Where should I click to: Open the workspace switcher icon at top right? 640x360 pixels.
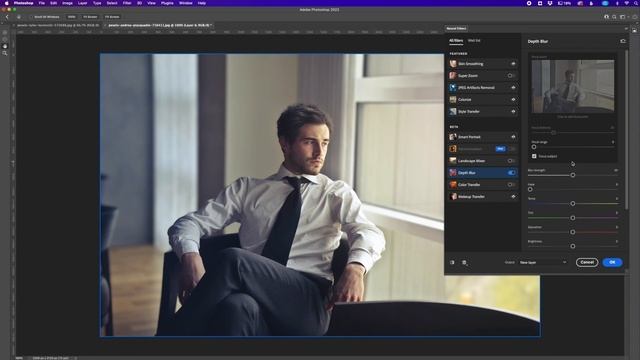622,17
